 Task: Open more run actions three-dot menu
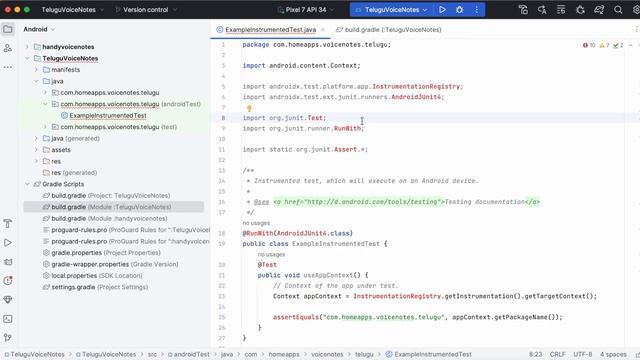476,9
